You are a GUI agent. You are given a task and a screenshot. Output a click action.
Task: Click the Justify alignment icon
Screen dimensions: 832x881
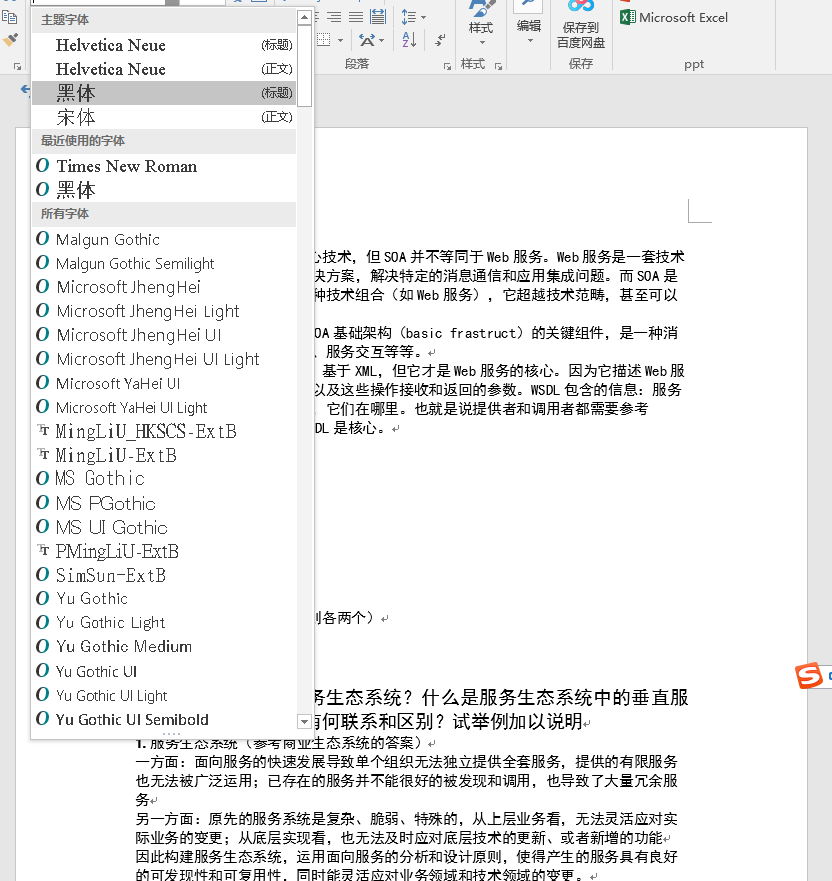tap(355, 16)
